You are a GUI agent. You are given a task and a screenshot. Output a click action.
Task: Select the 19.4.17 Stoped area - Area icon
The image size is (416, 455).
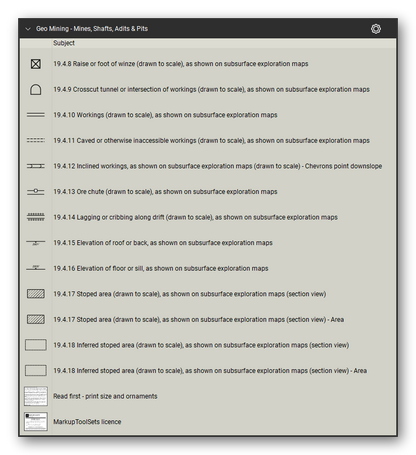pos(36,319)
